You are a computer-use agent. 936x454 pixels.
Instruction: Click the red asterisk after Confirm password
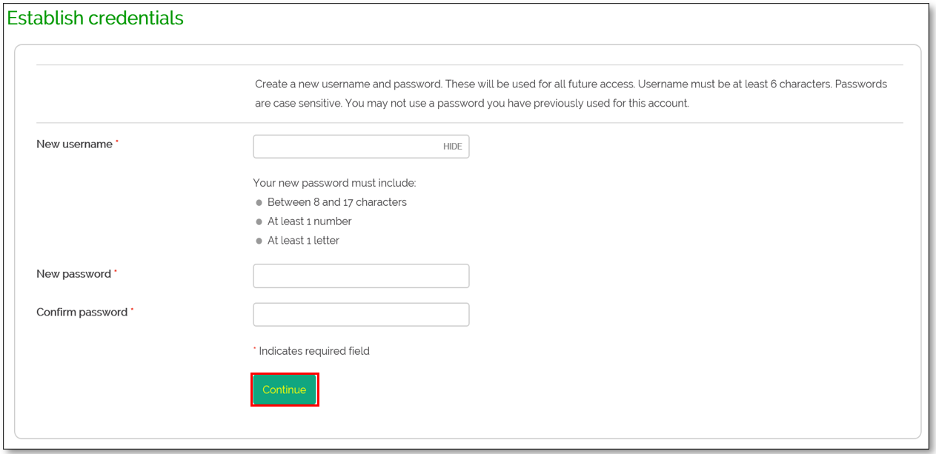[x=132, y=311]
